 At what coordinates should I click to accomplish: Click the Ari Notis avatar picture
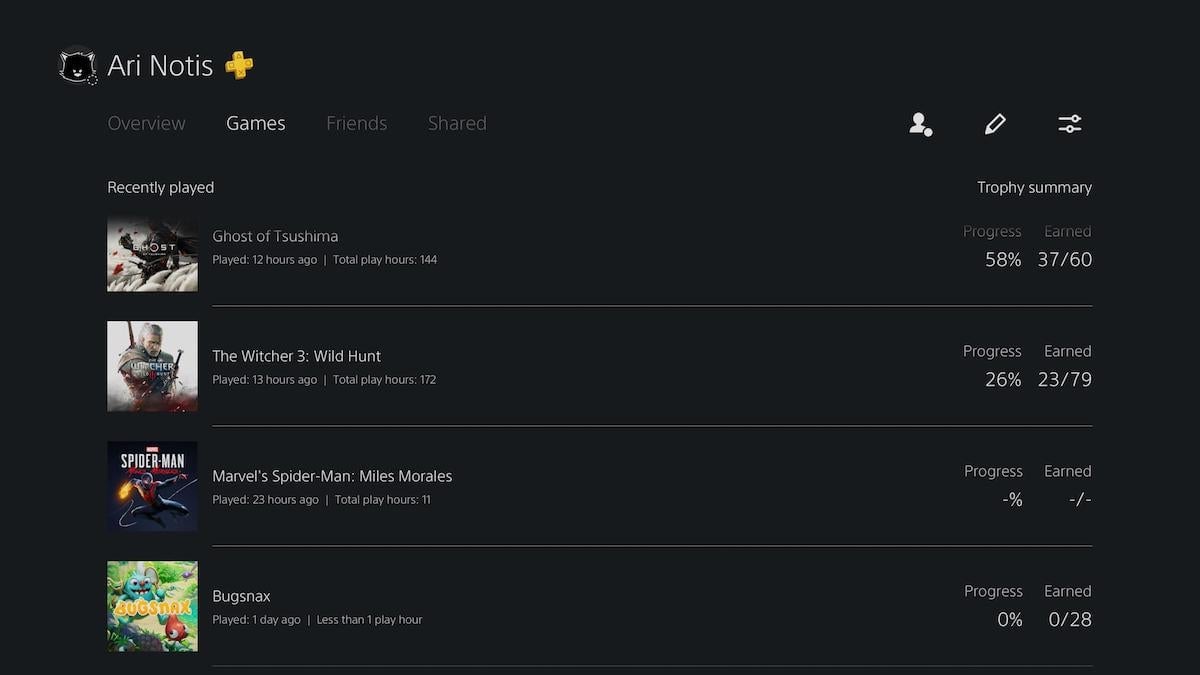click(77, 65)
